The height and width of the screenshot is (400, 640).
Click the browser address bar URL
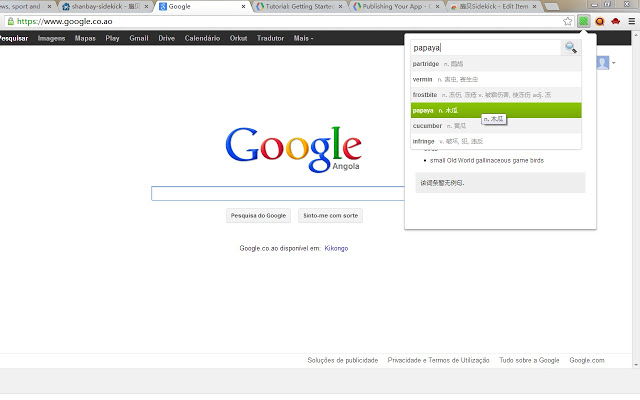(64, 21)
